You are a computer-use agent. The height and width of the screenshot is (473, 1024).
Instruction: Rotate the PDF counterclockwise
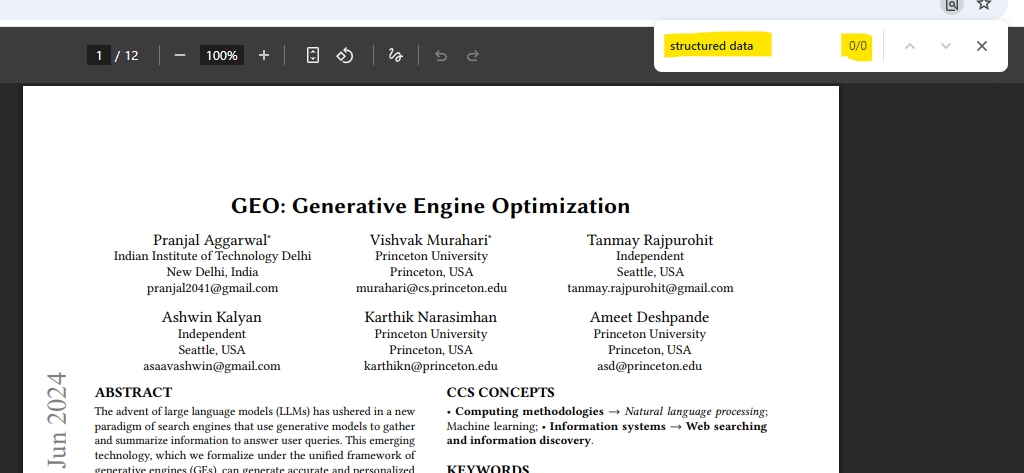pos(345,55)
